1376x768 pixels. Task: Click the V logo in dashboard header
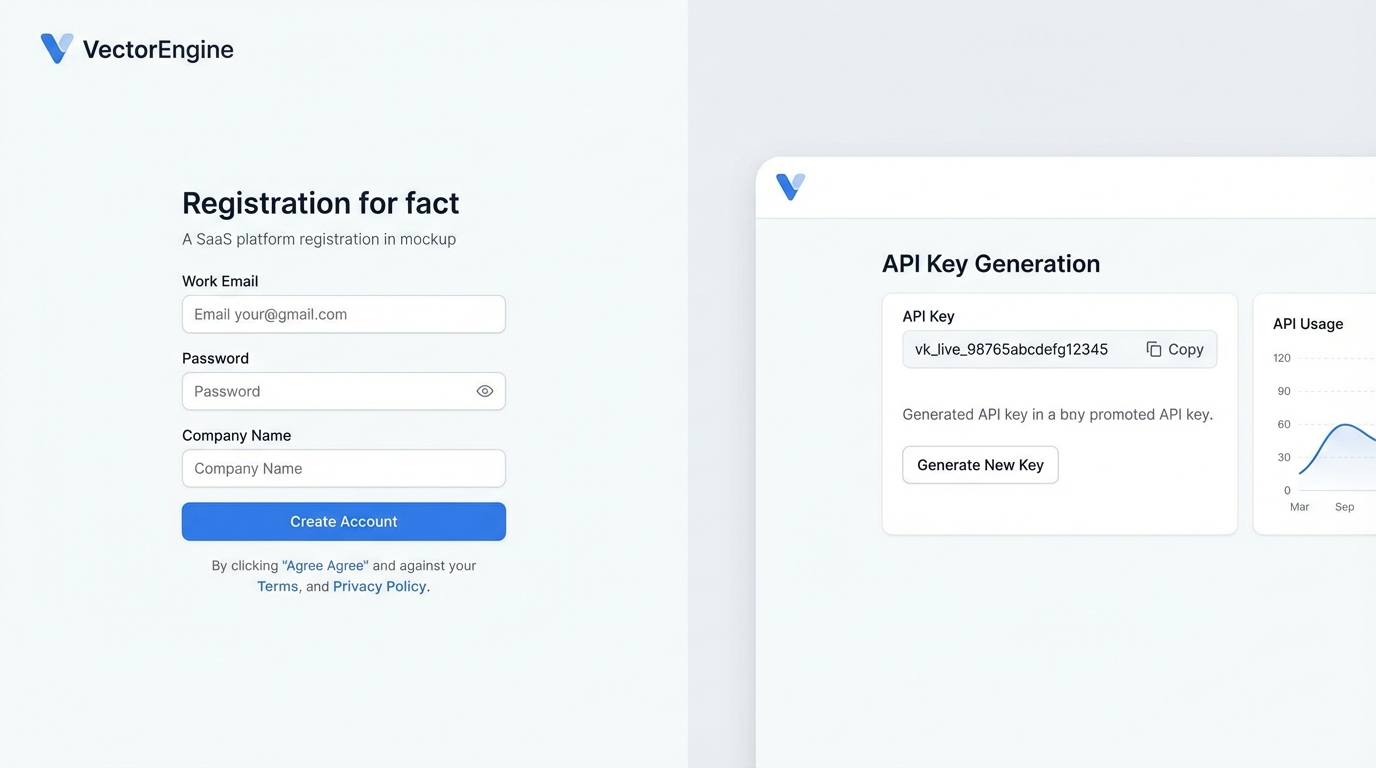point(790,186)
